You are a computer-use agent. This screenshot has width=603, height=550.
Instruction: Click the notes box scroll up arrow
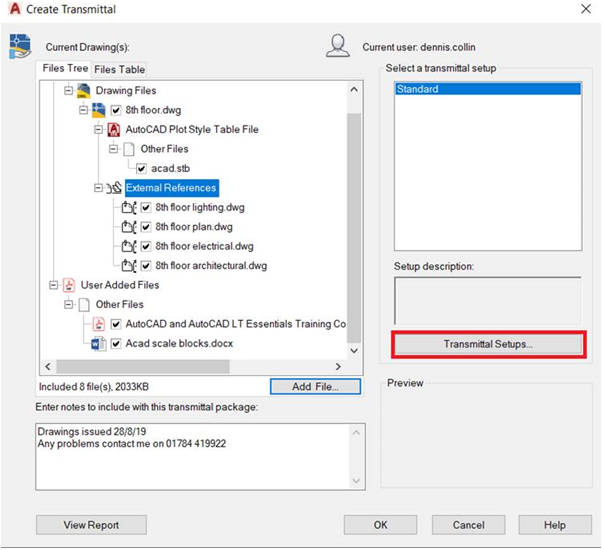pos(356,433)
